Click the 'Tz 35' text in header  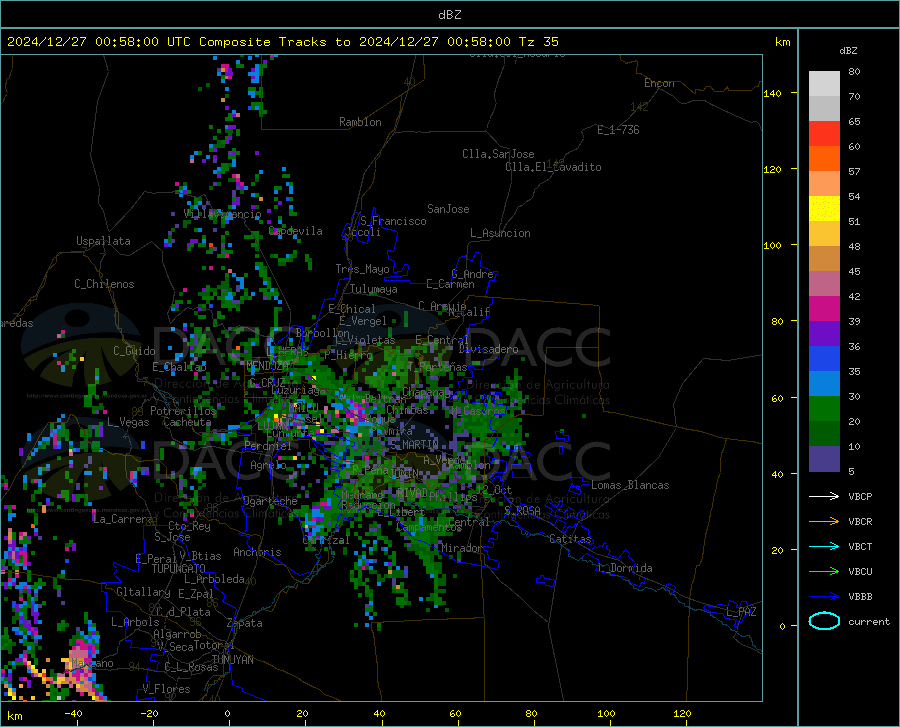[538, 42]
